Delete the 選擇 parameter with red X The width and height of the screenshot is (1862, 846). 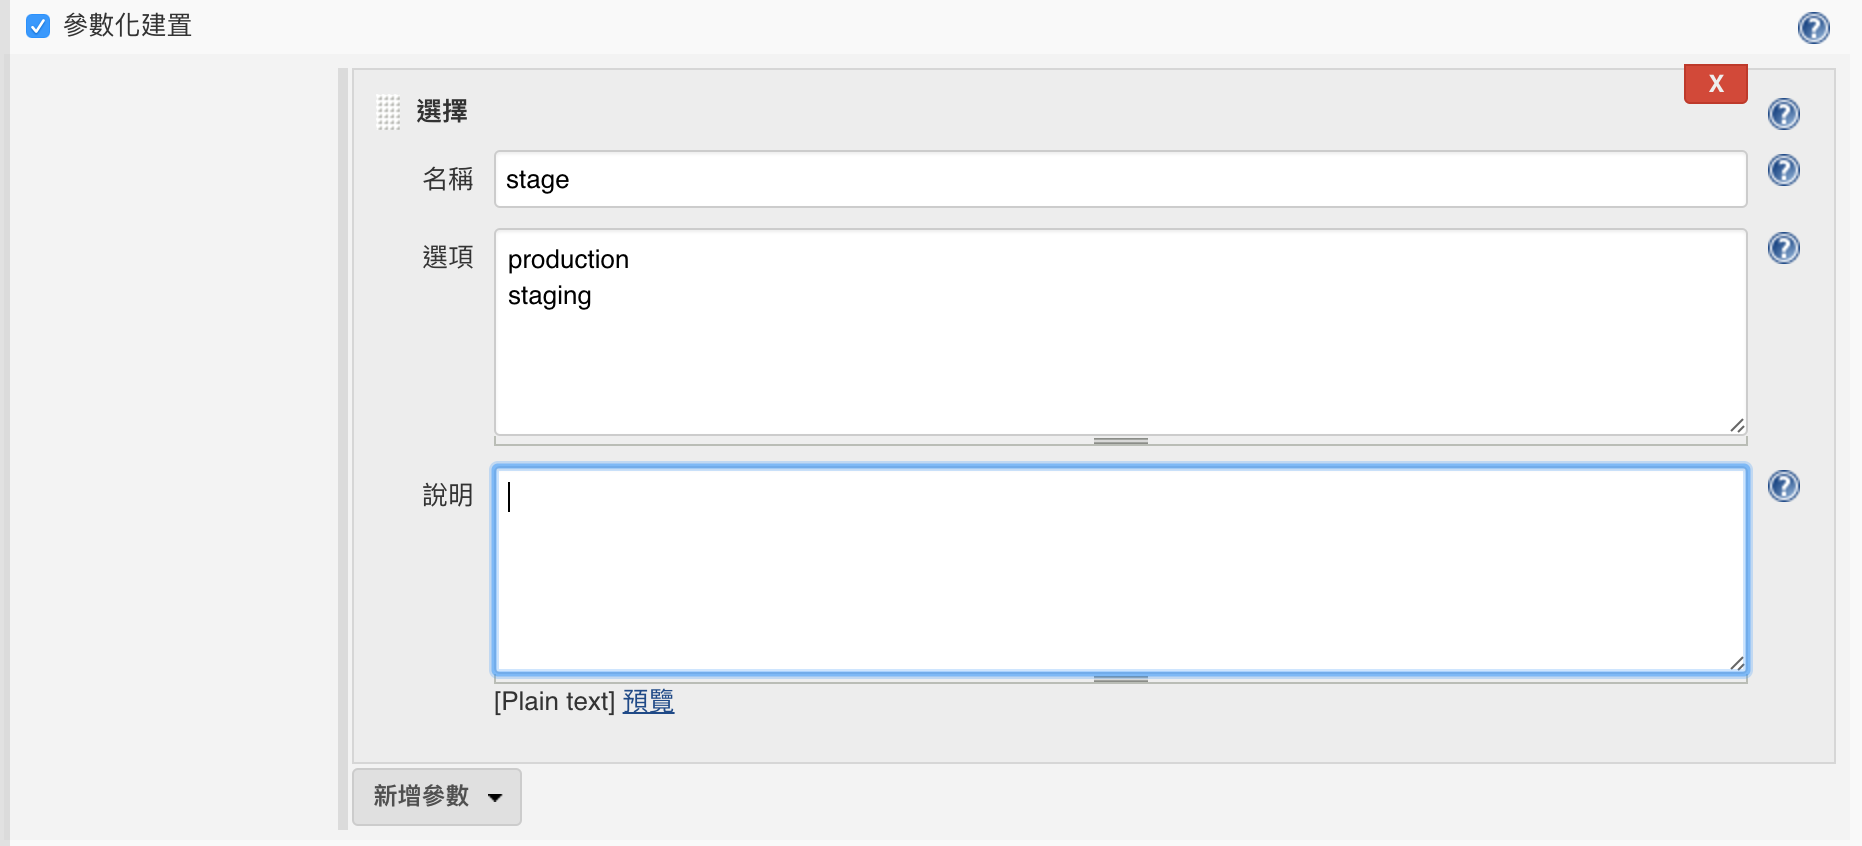1716,84
